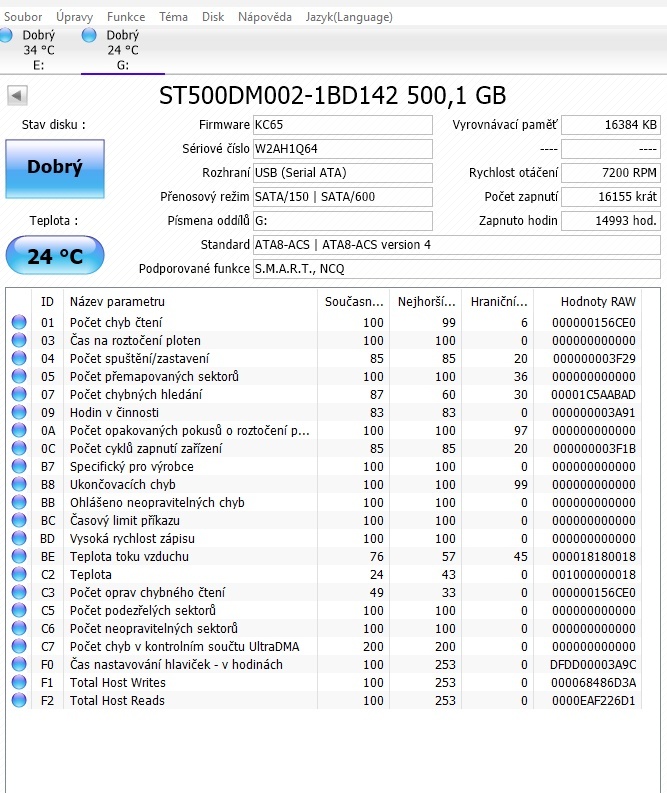The width and height of the screenshot is (667, 793).
Task: Open the Nápověda menu
Action: [265, 17]
